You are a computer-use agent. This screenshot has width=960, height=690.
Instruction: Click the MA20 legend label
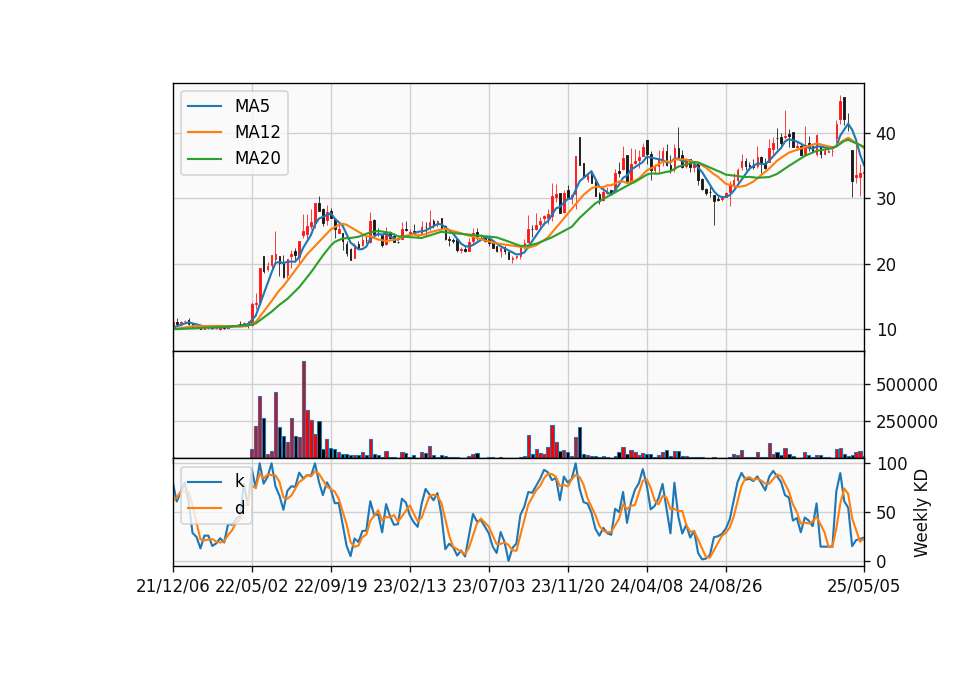pos(257,159)
